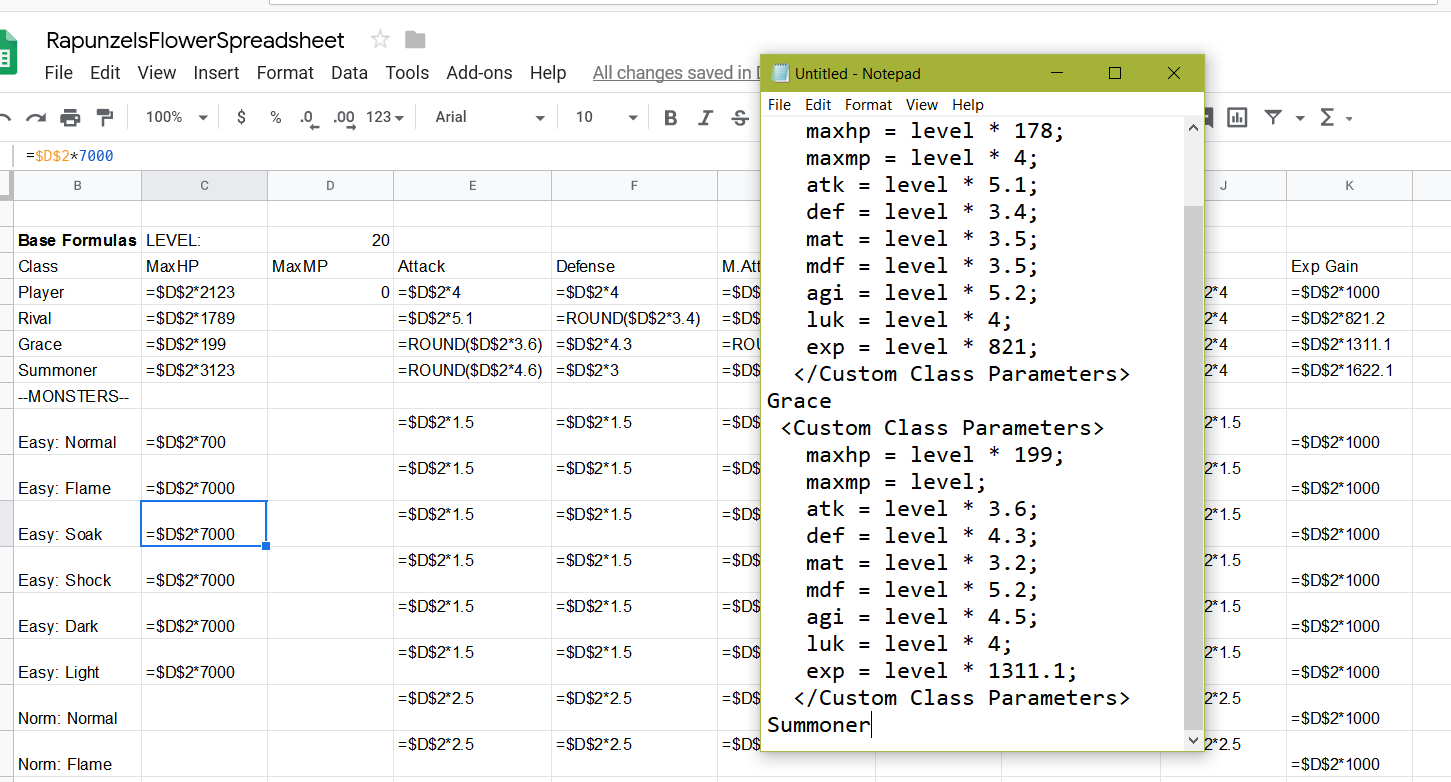Decrease decimal places button

[309, 118]
